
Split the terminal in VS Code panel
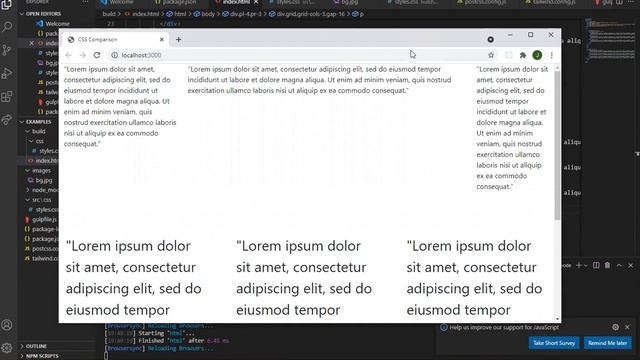pyautogui.click(x=596, y=265)
